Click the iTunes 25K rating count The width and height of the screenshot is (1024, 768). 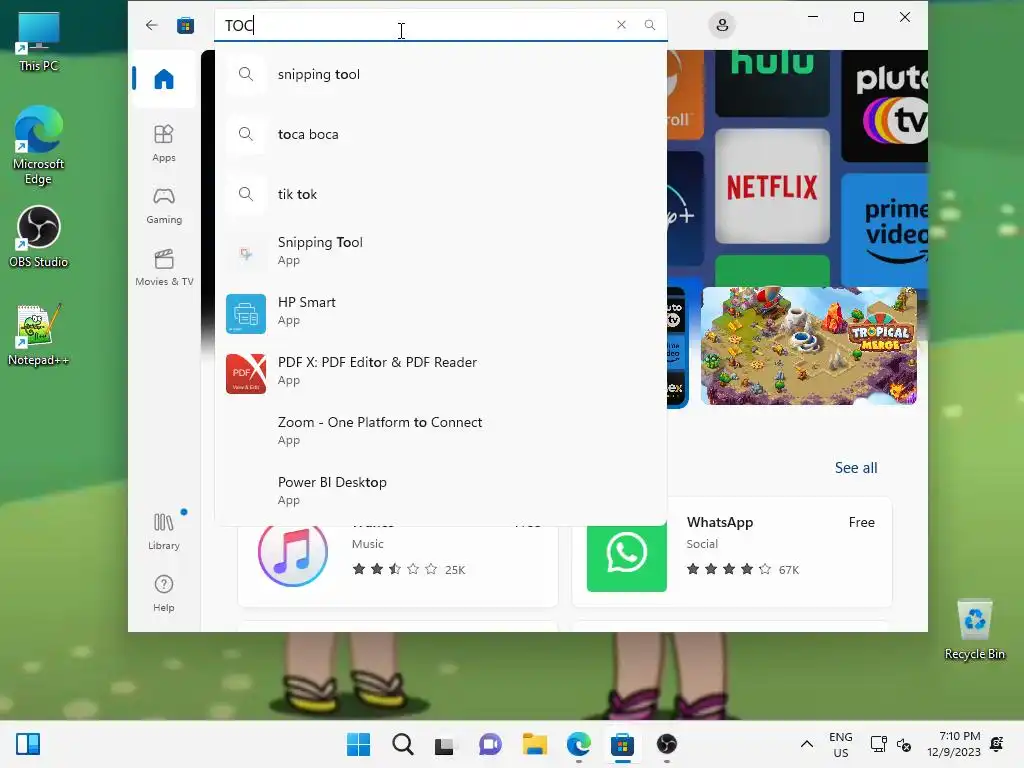pyautogui.click(x=455, y=570)
